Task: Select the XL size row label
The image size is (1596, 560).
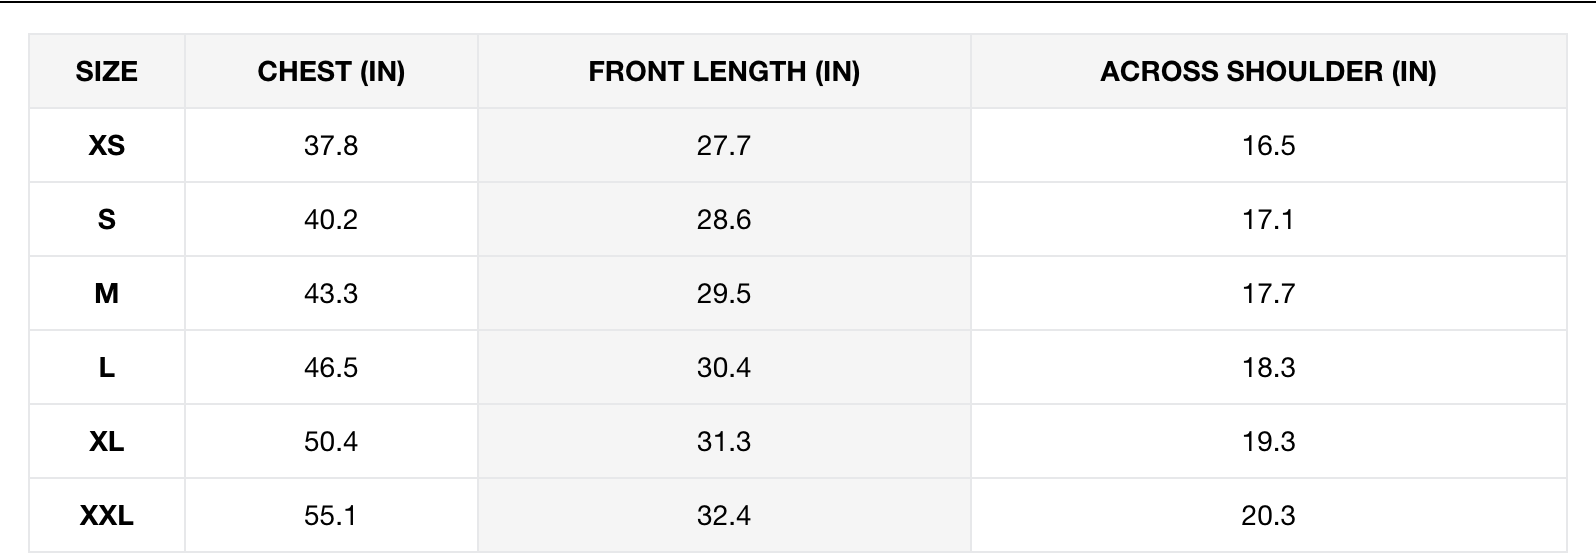Action: (107, 442)
